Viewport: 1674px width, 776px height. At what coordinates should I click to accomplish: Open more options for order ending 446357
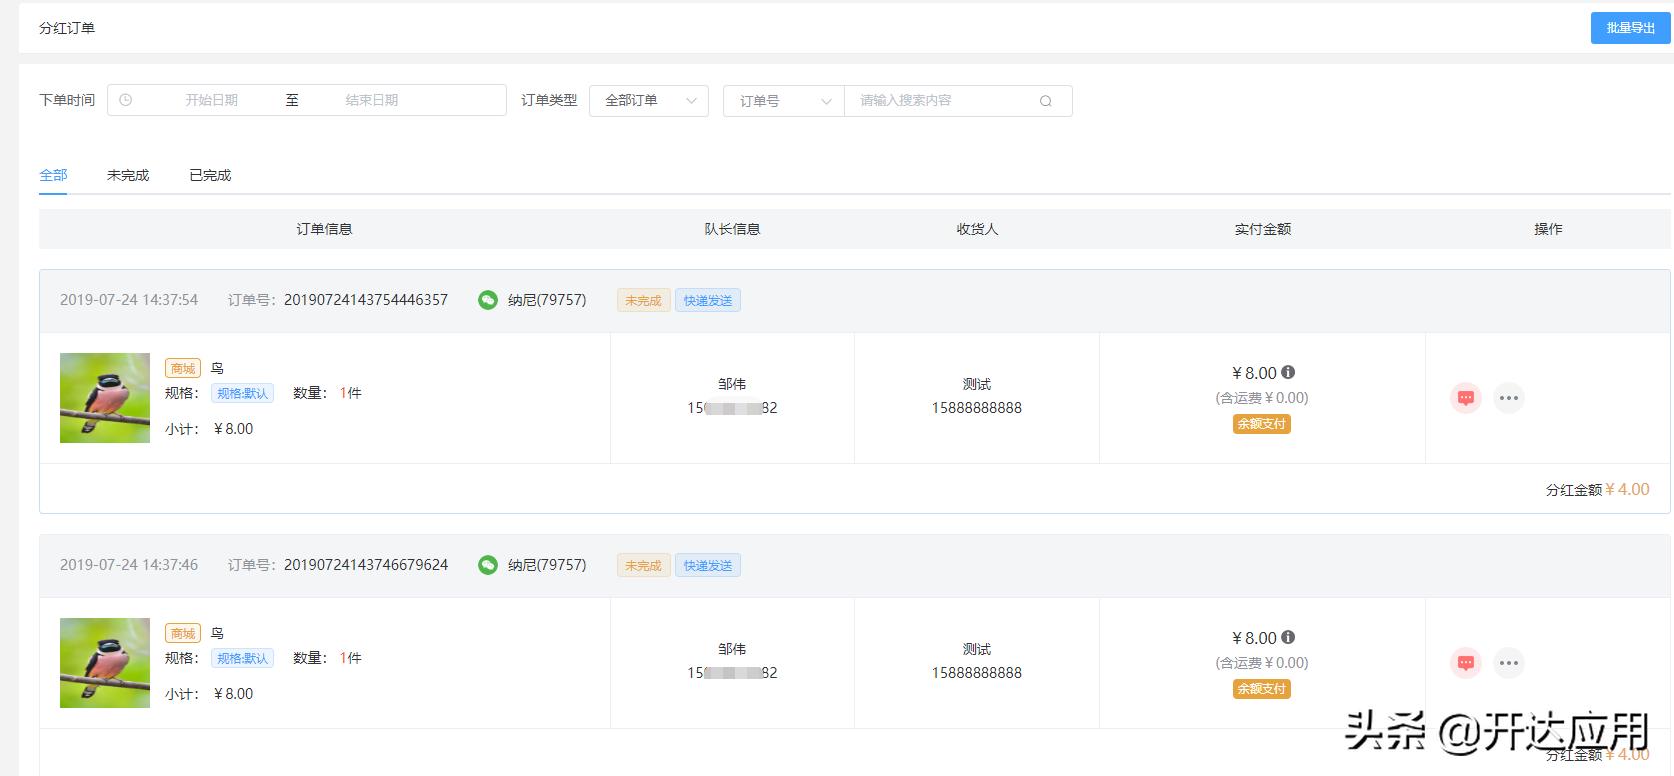[1509, 398]
